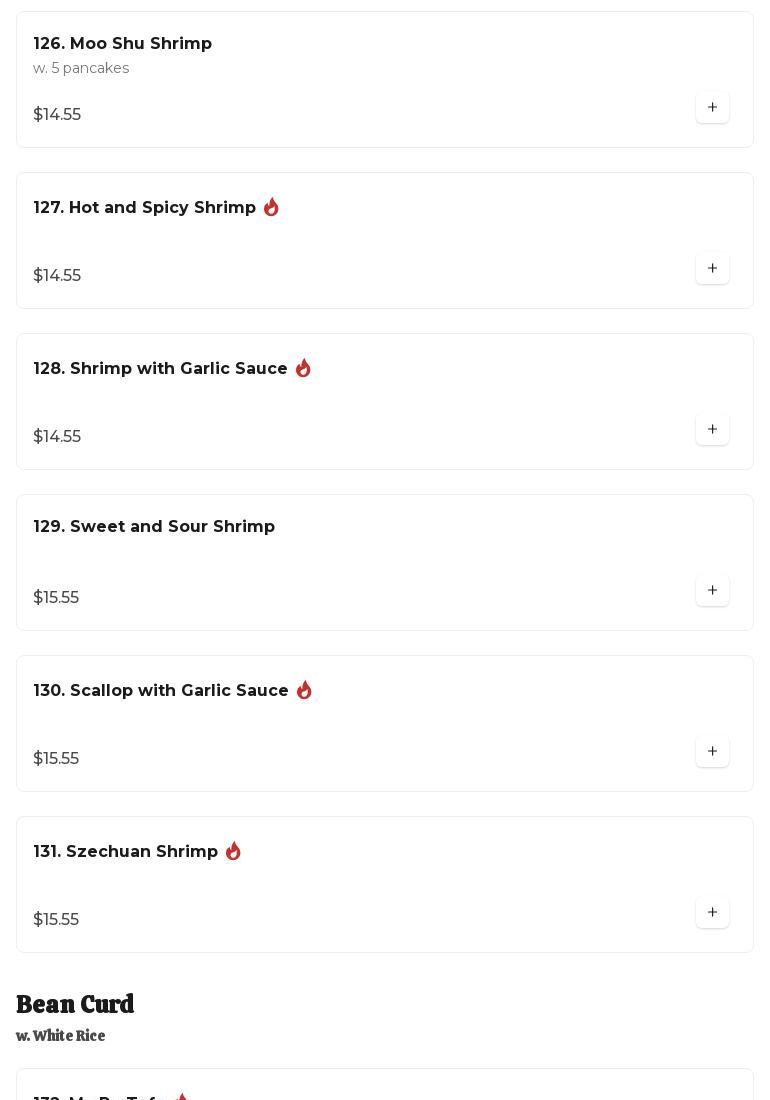Click spicy icon next to Scallop with Garlic Sauce
Viewport: 770px width, 1100px height.
click(304, 690)
